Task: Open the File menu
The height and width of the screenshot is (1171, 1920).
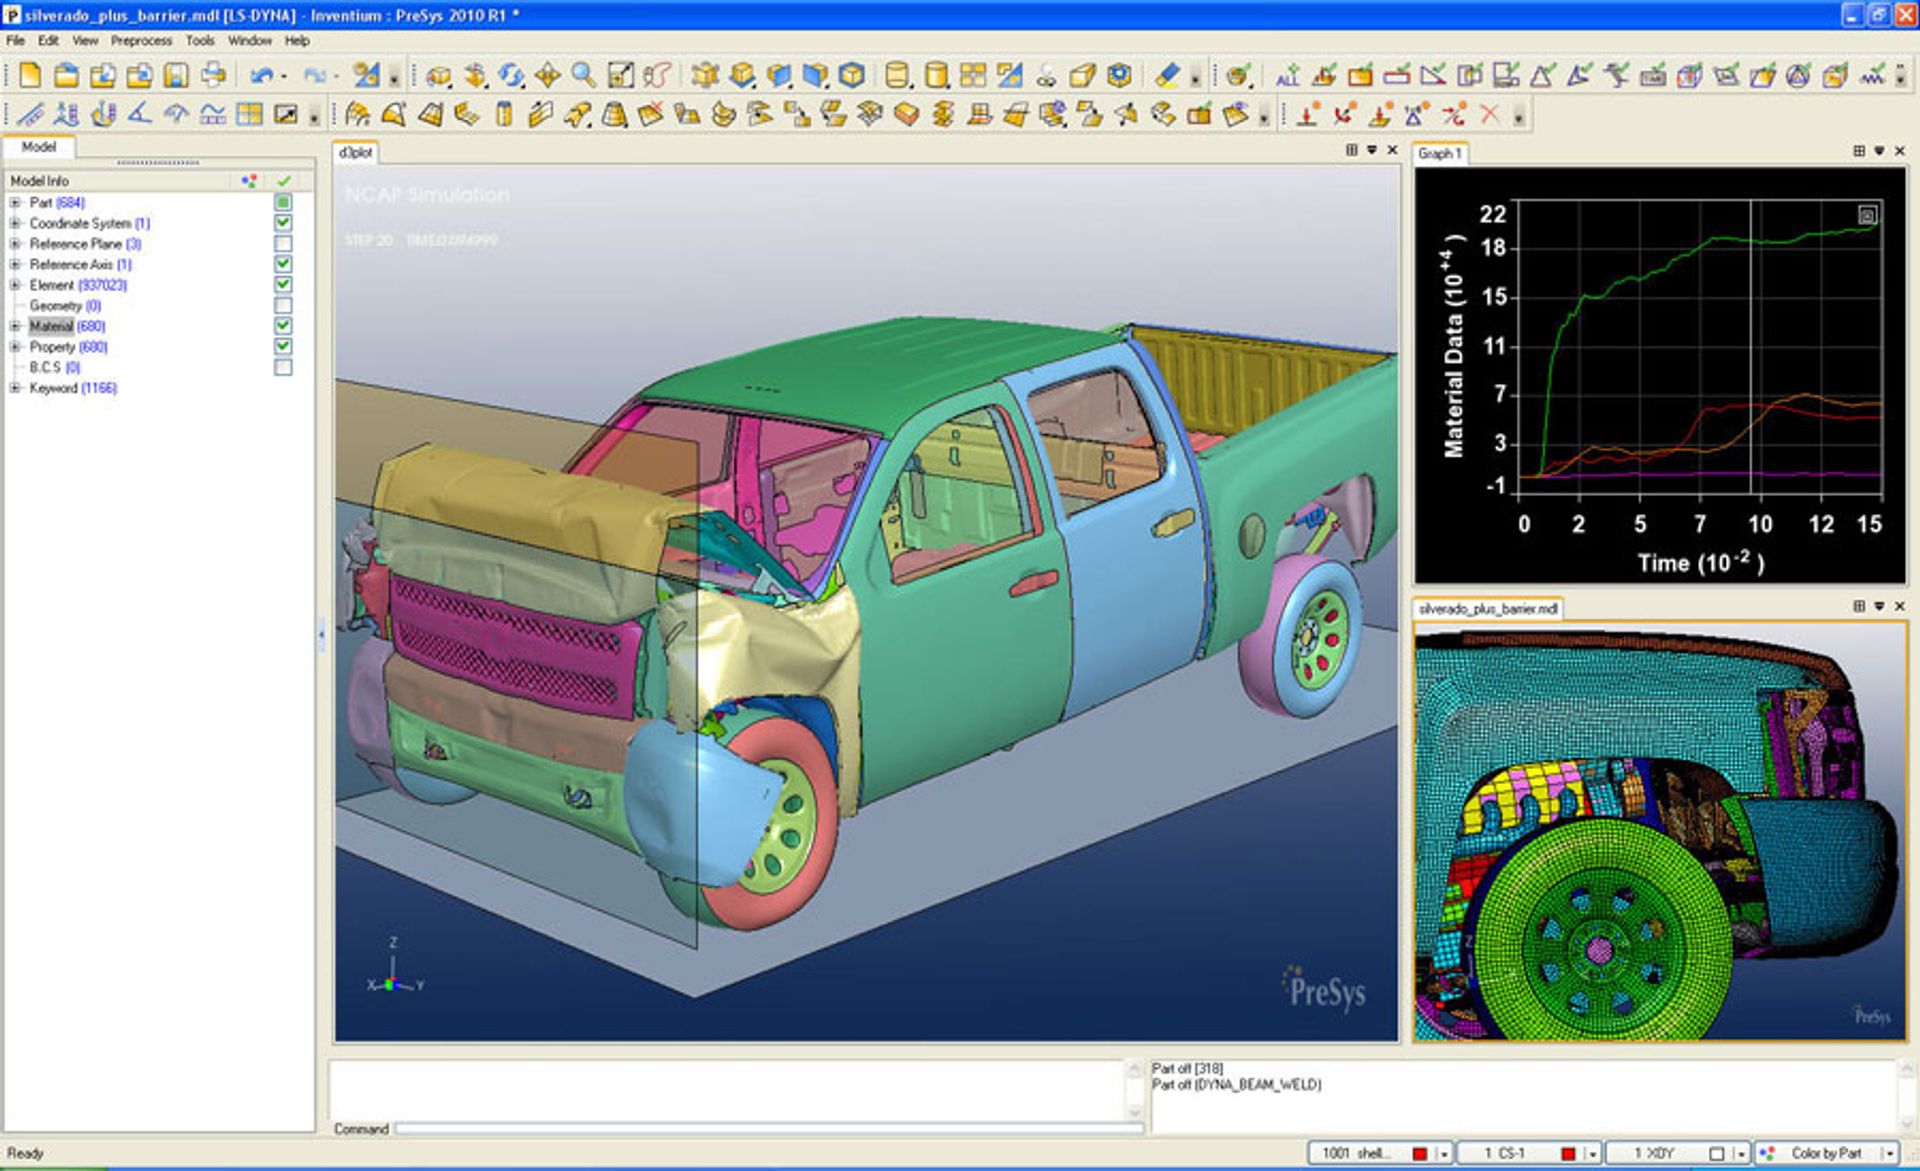Action: [x=16, y=41]
